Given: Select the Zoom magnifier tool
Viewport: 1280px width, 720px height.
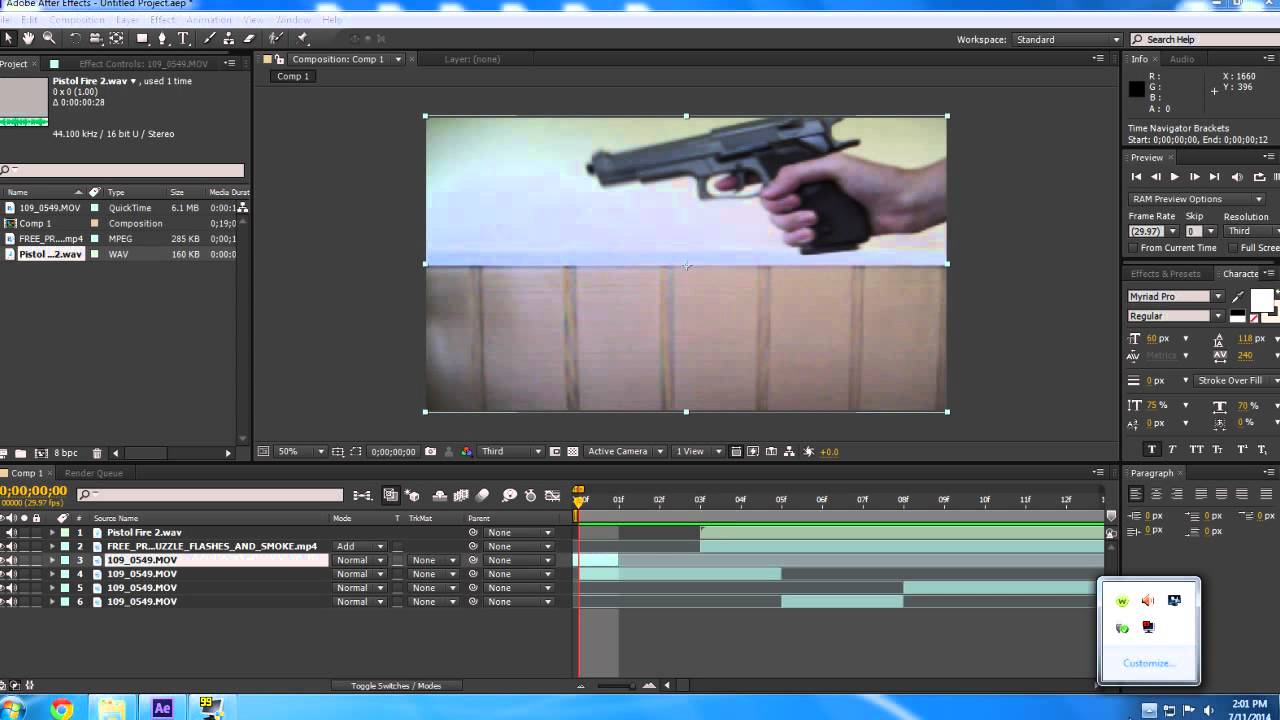Looking at the screenshot, I should (x=48, y=38).
